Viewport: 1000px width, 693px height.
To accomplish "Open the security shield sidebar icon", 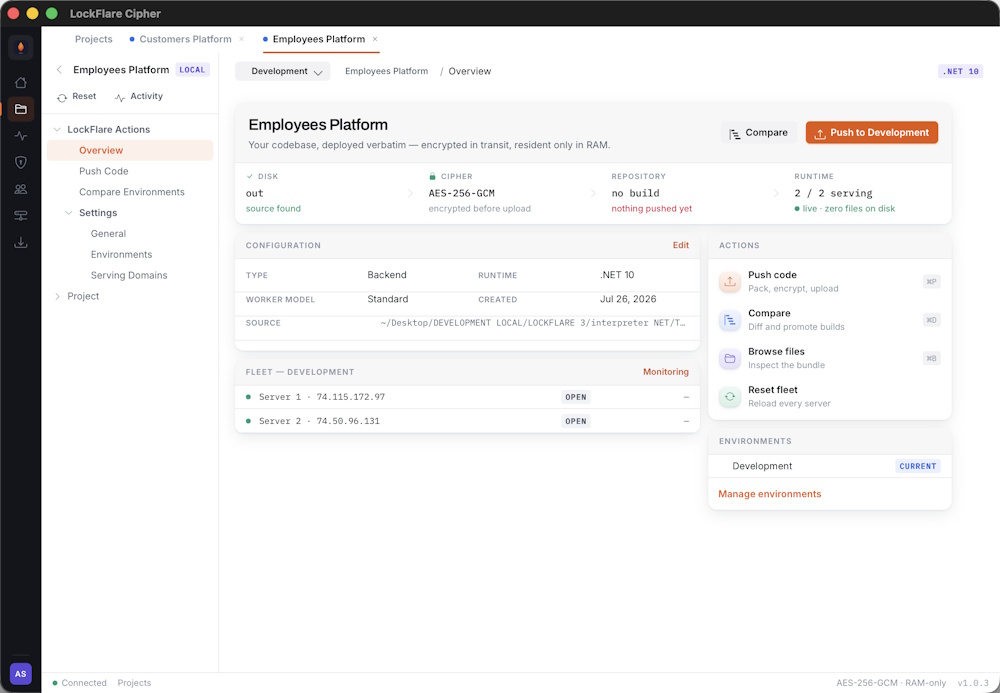I will (x=20, y=163).
